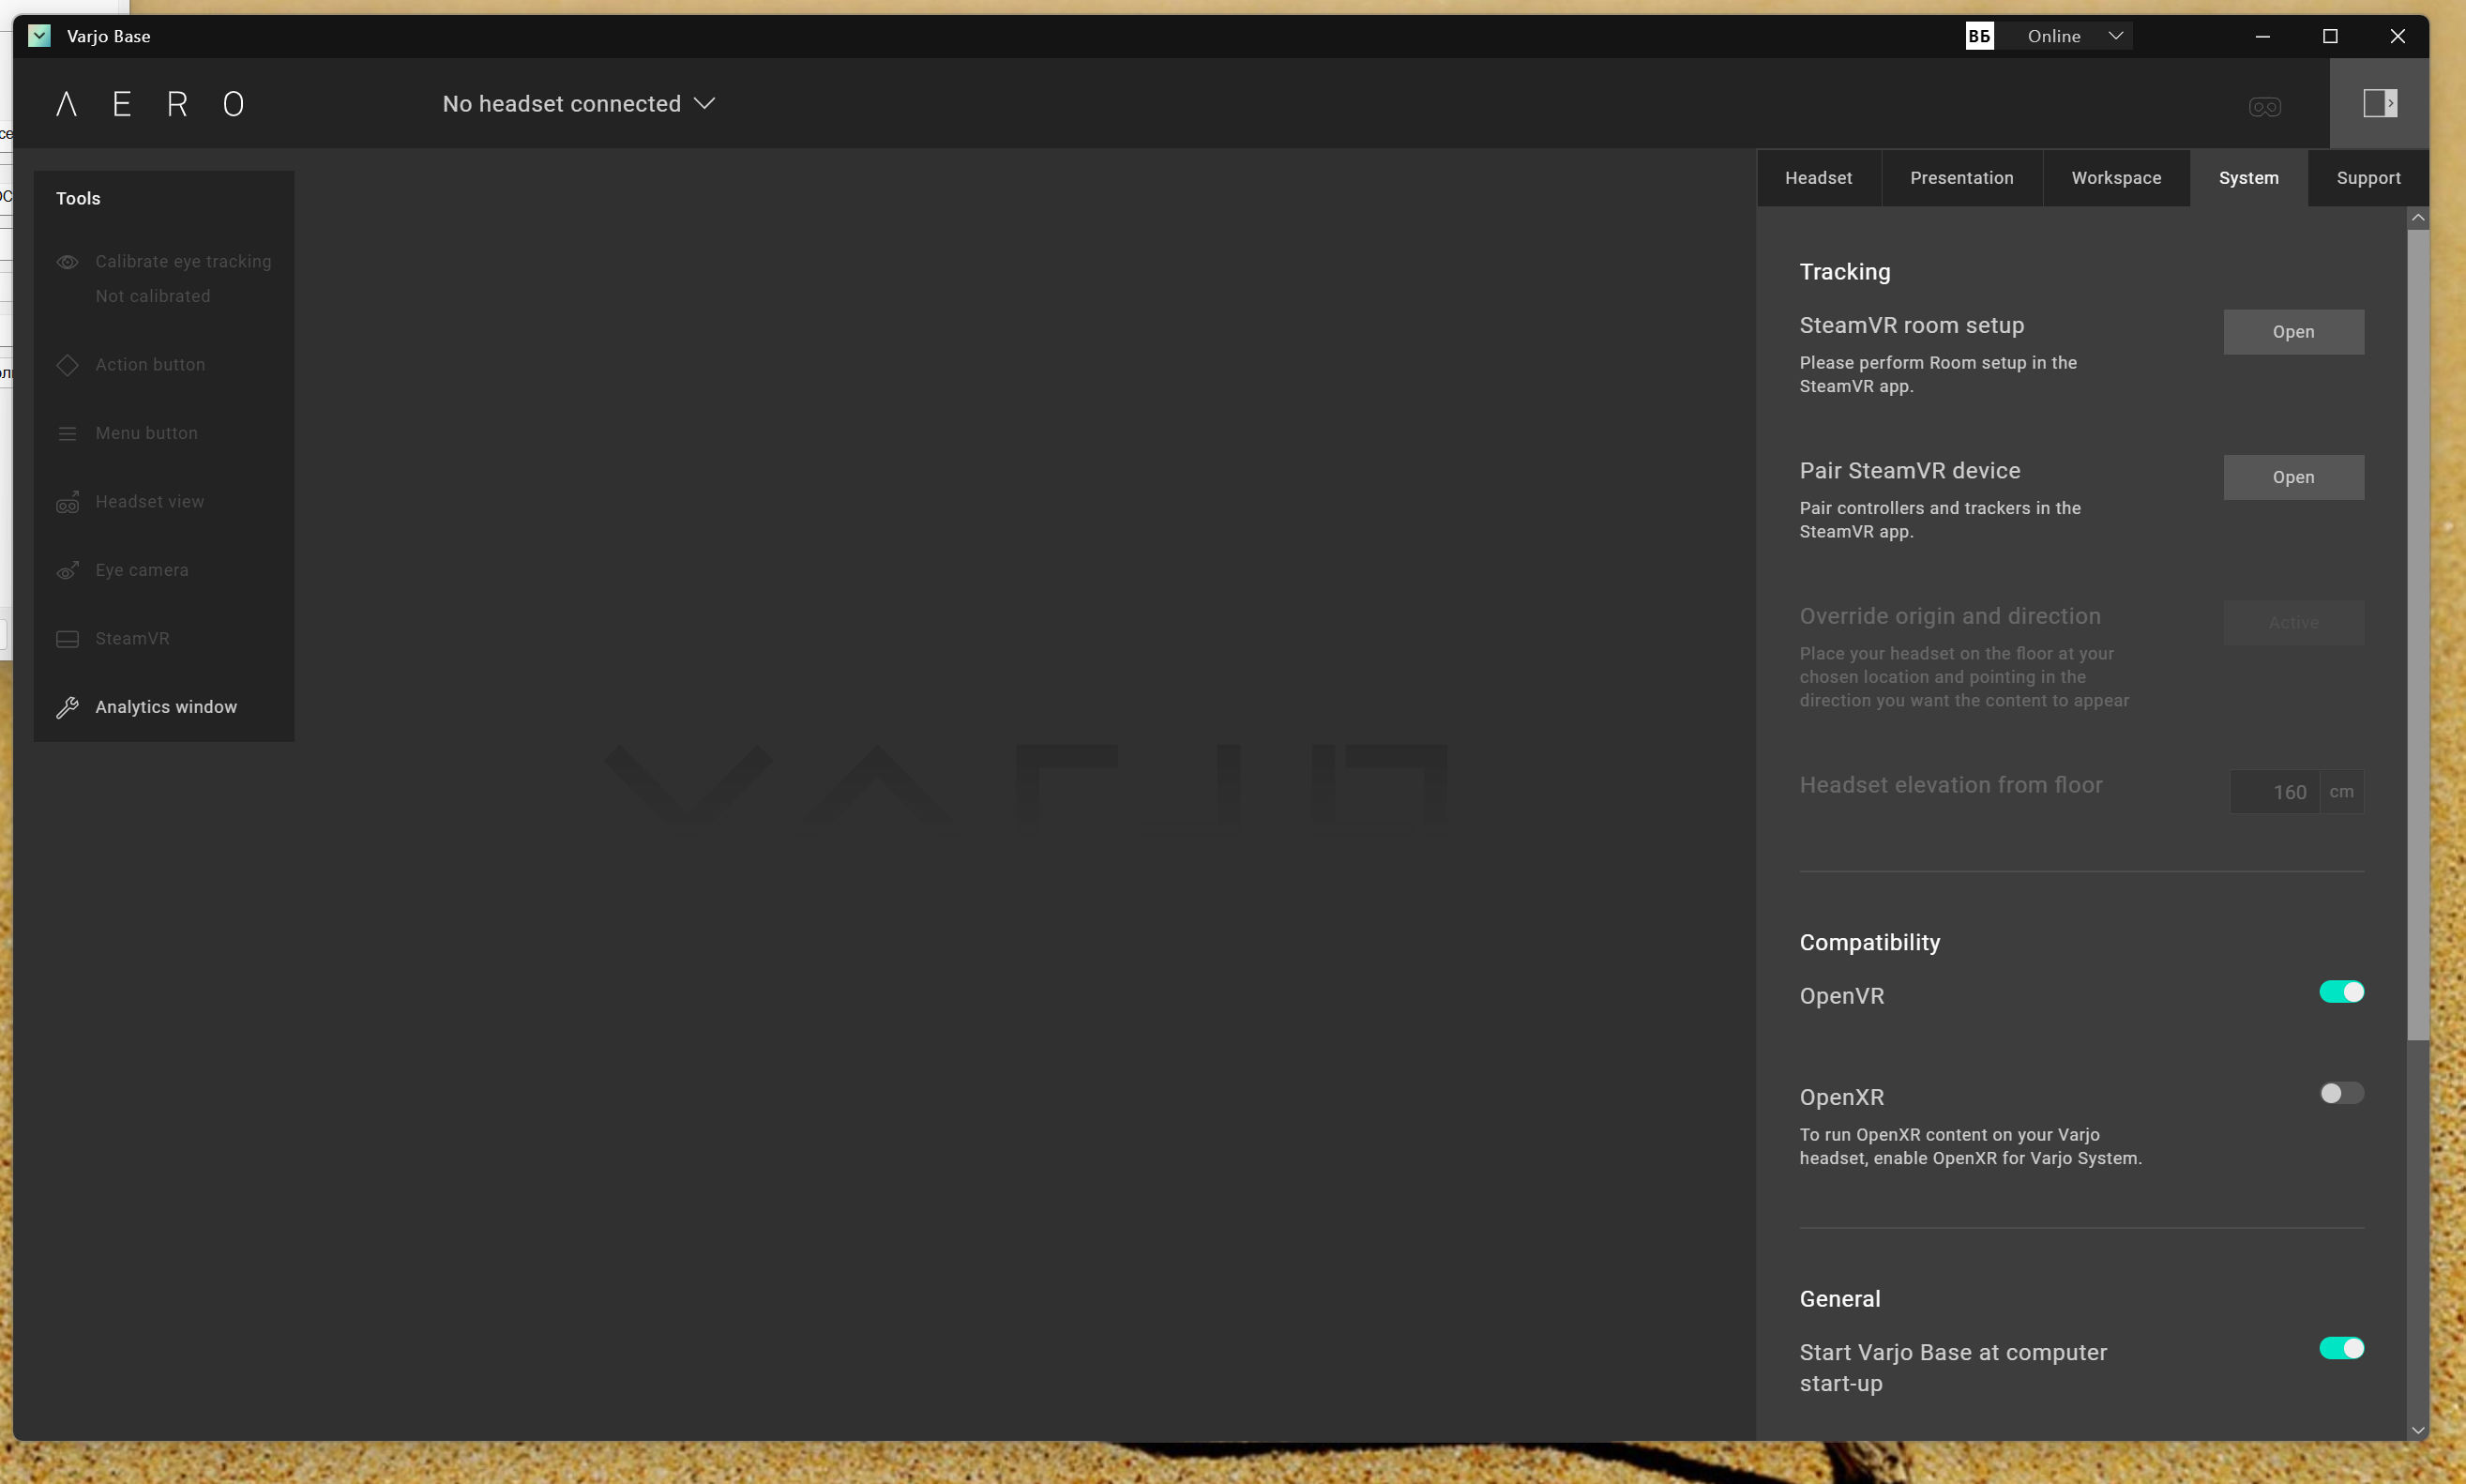Click the Eye camera icon

(67, 570)
